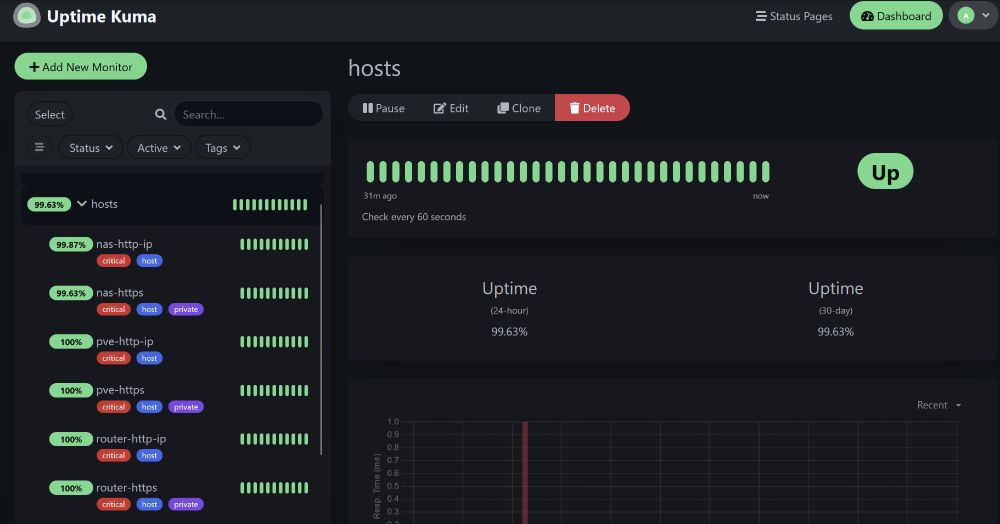Focus the monitor Search field
The image size is (1000, 524).
pos(248,115)
